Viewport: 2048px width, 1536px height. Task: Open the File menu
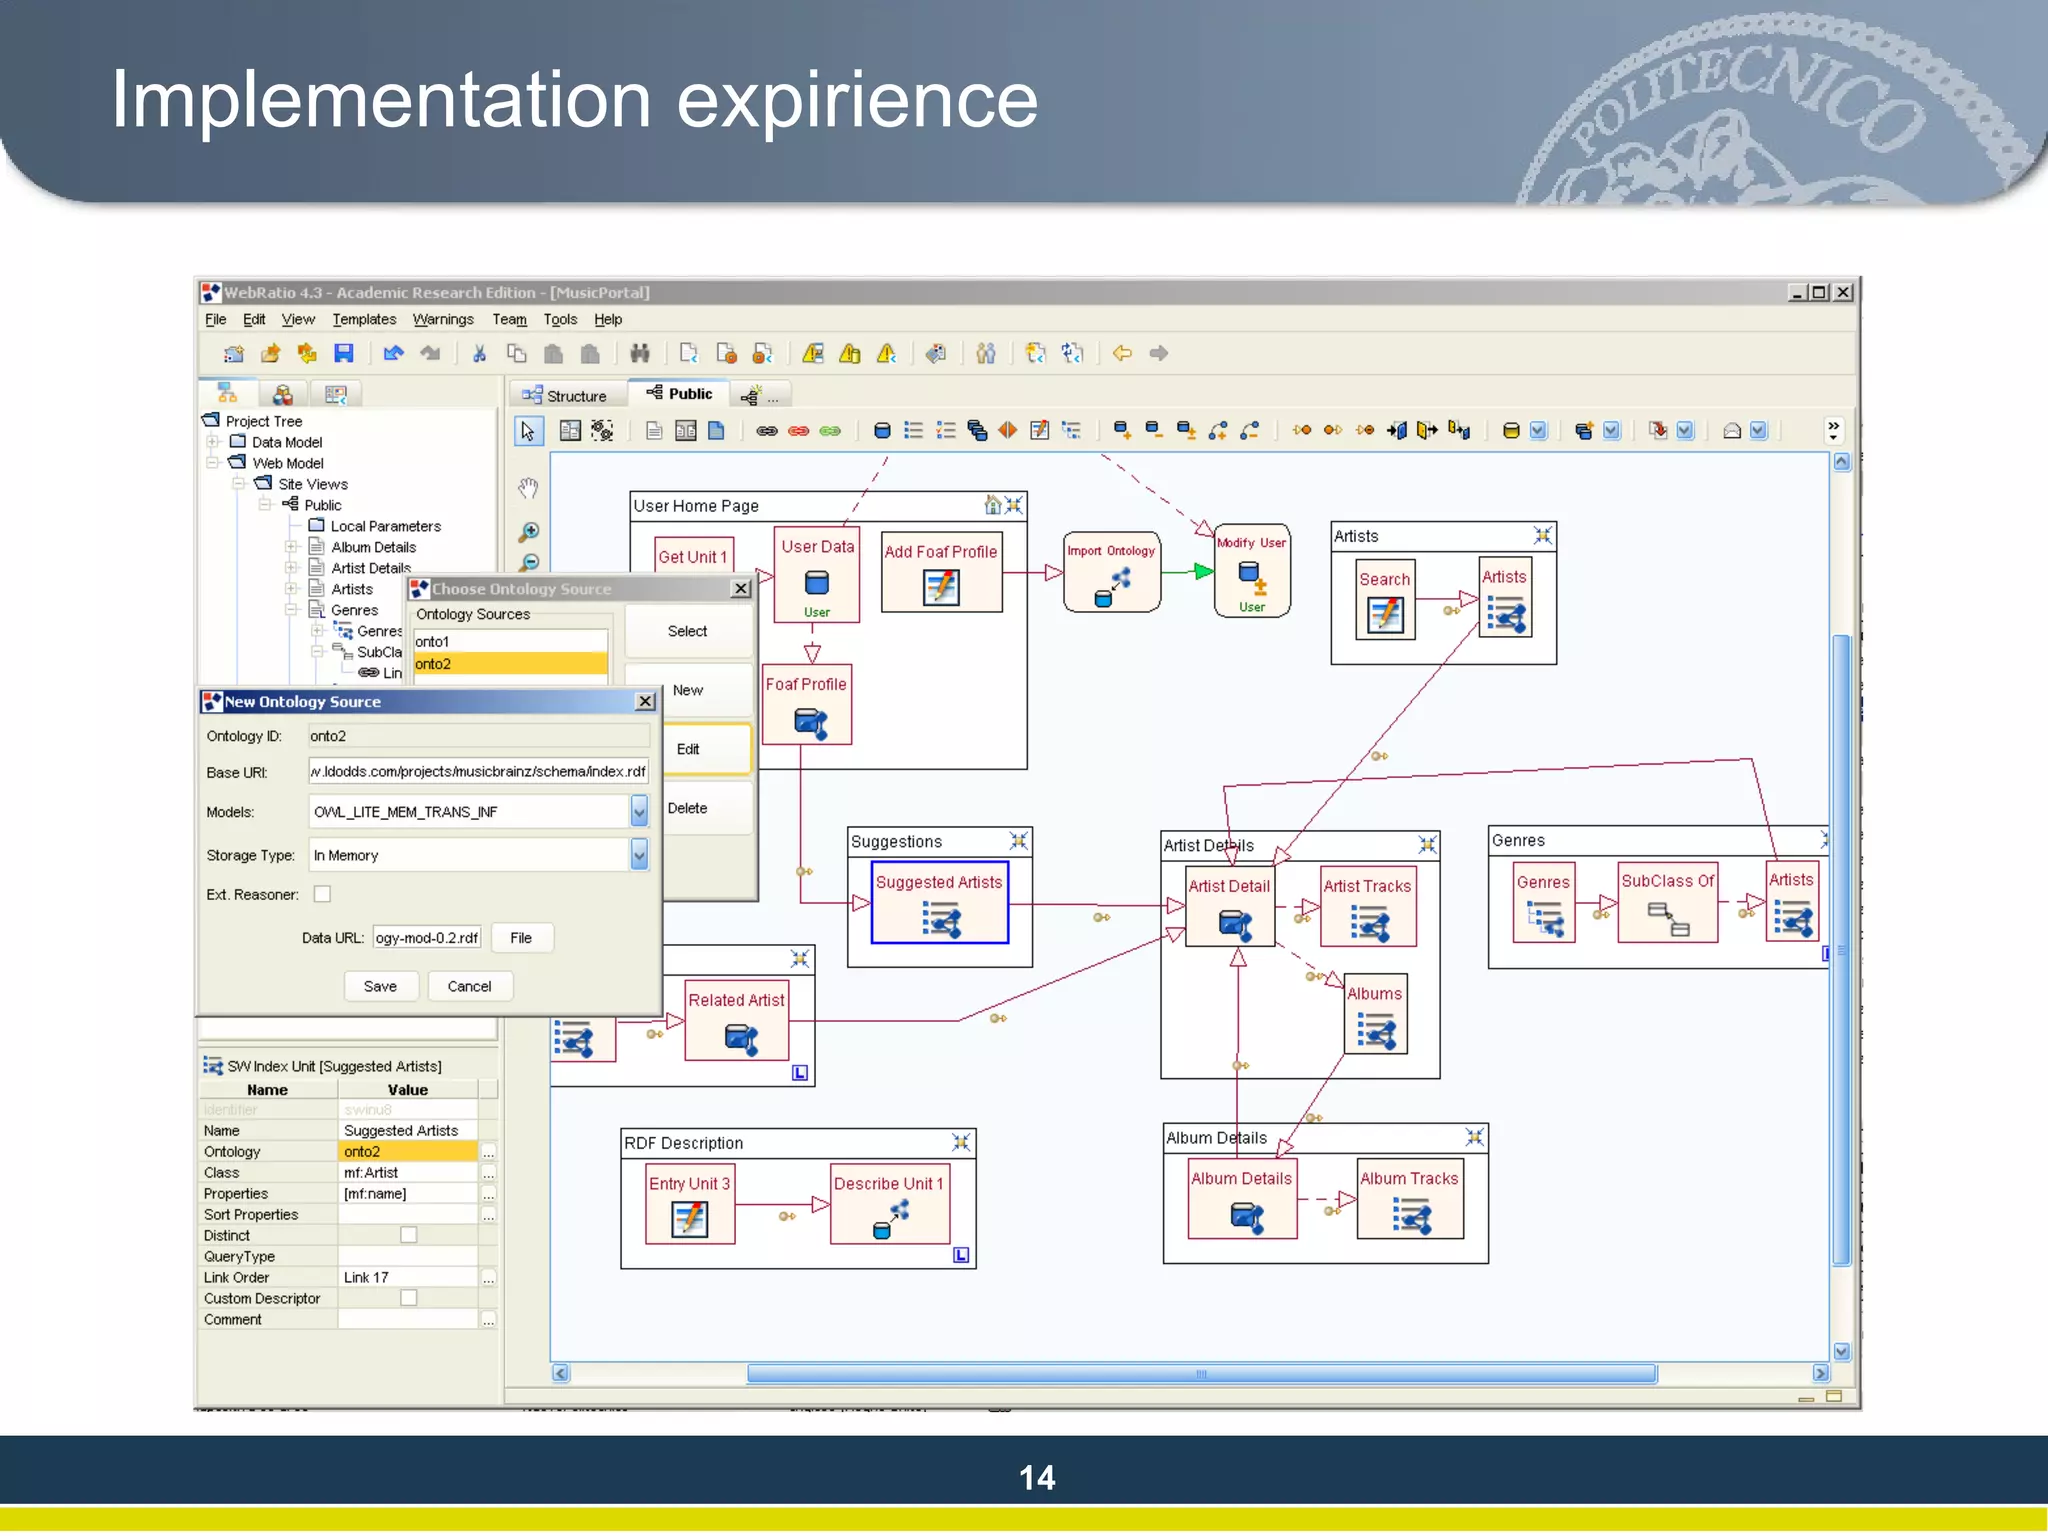[x=215, y=319]
